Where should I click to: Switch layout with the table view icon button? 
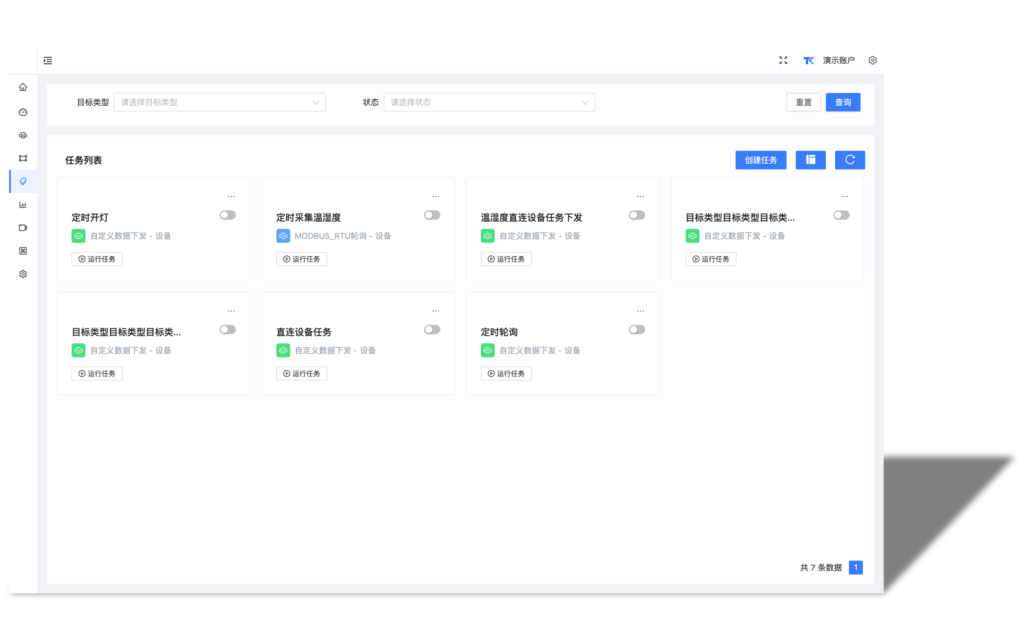tap(810, 160)
